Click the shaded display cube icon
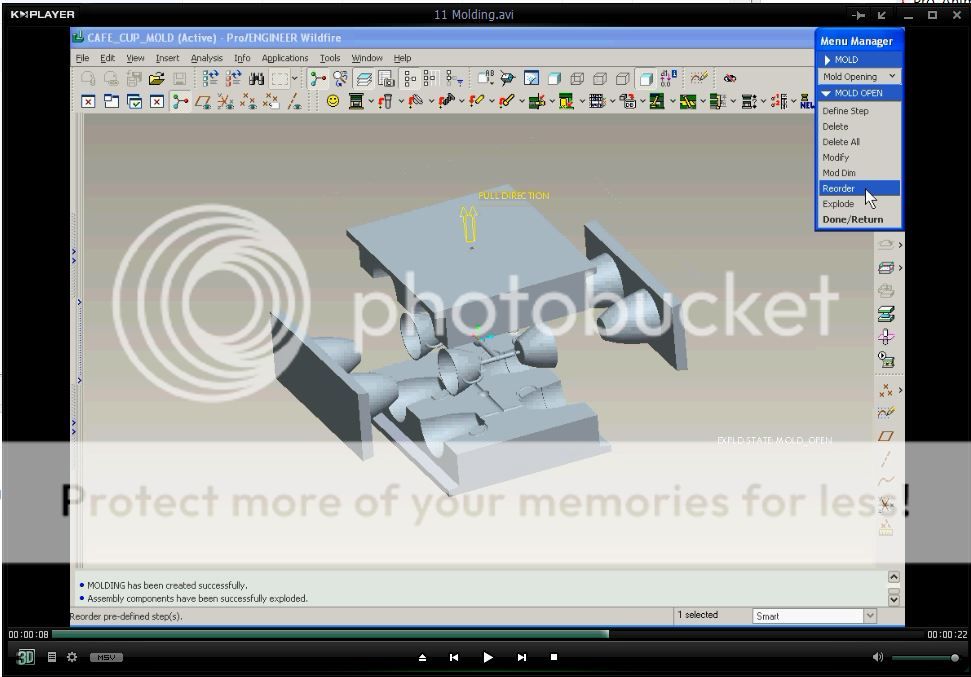The height and width of the screenshot is (677, 971). click(646, 79)
